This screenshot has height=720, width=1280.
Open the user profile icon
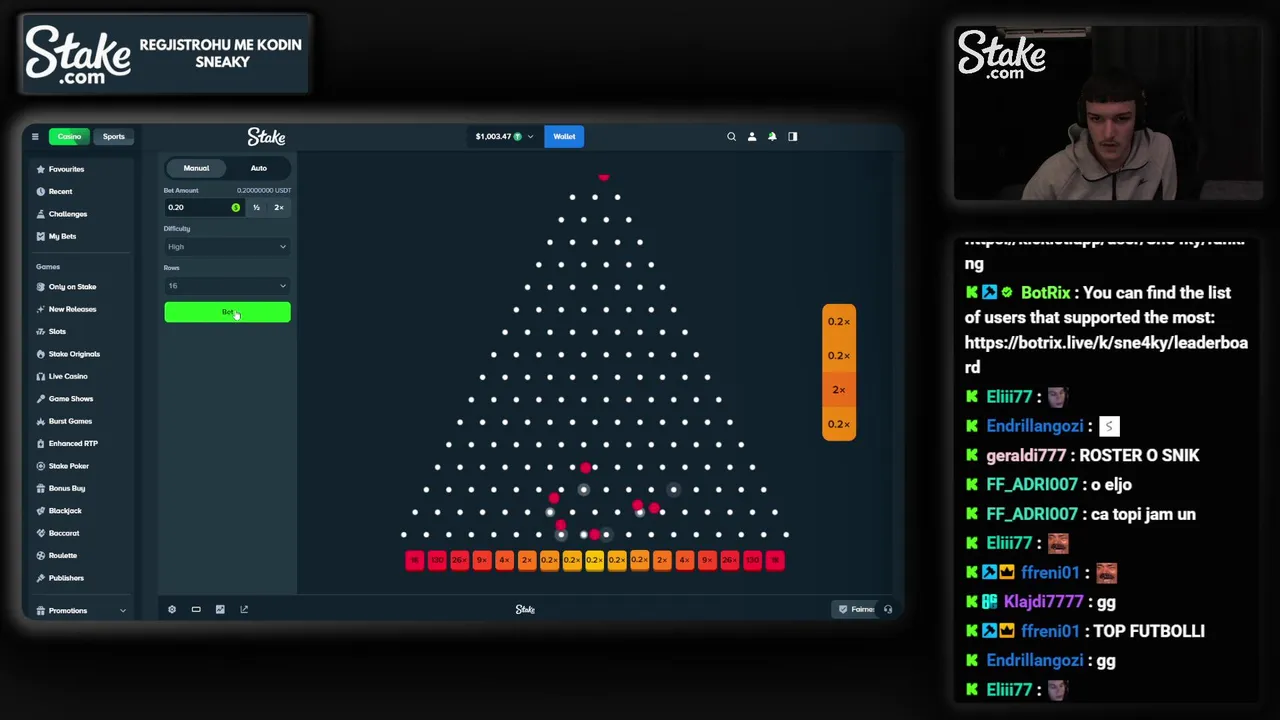click(x=752, y=137)
